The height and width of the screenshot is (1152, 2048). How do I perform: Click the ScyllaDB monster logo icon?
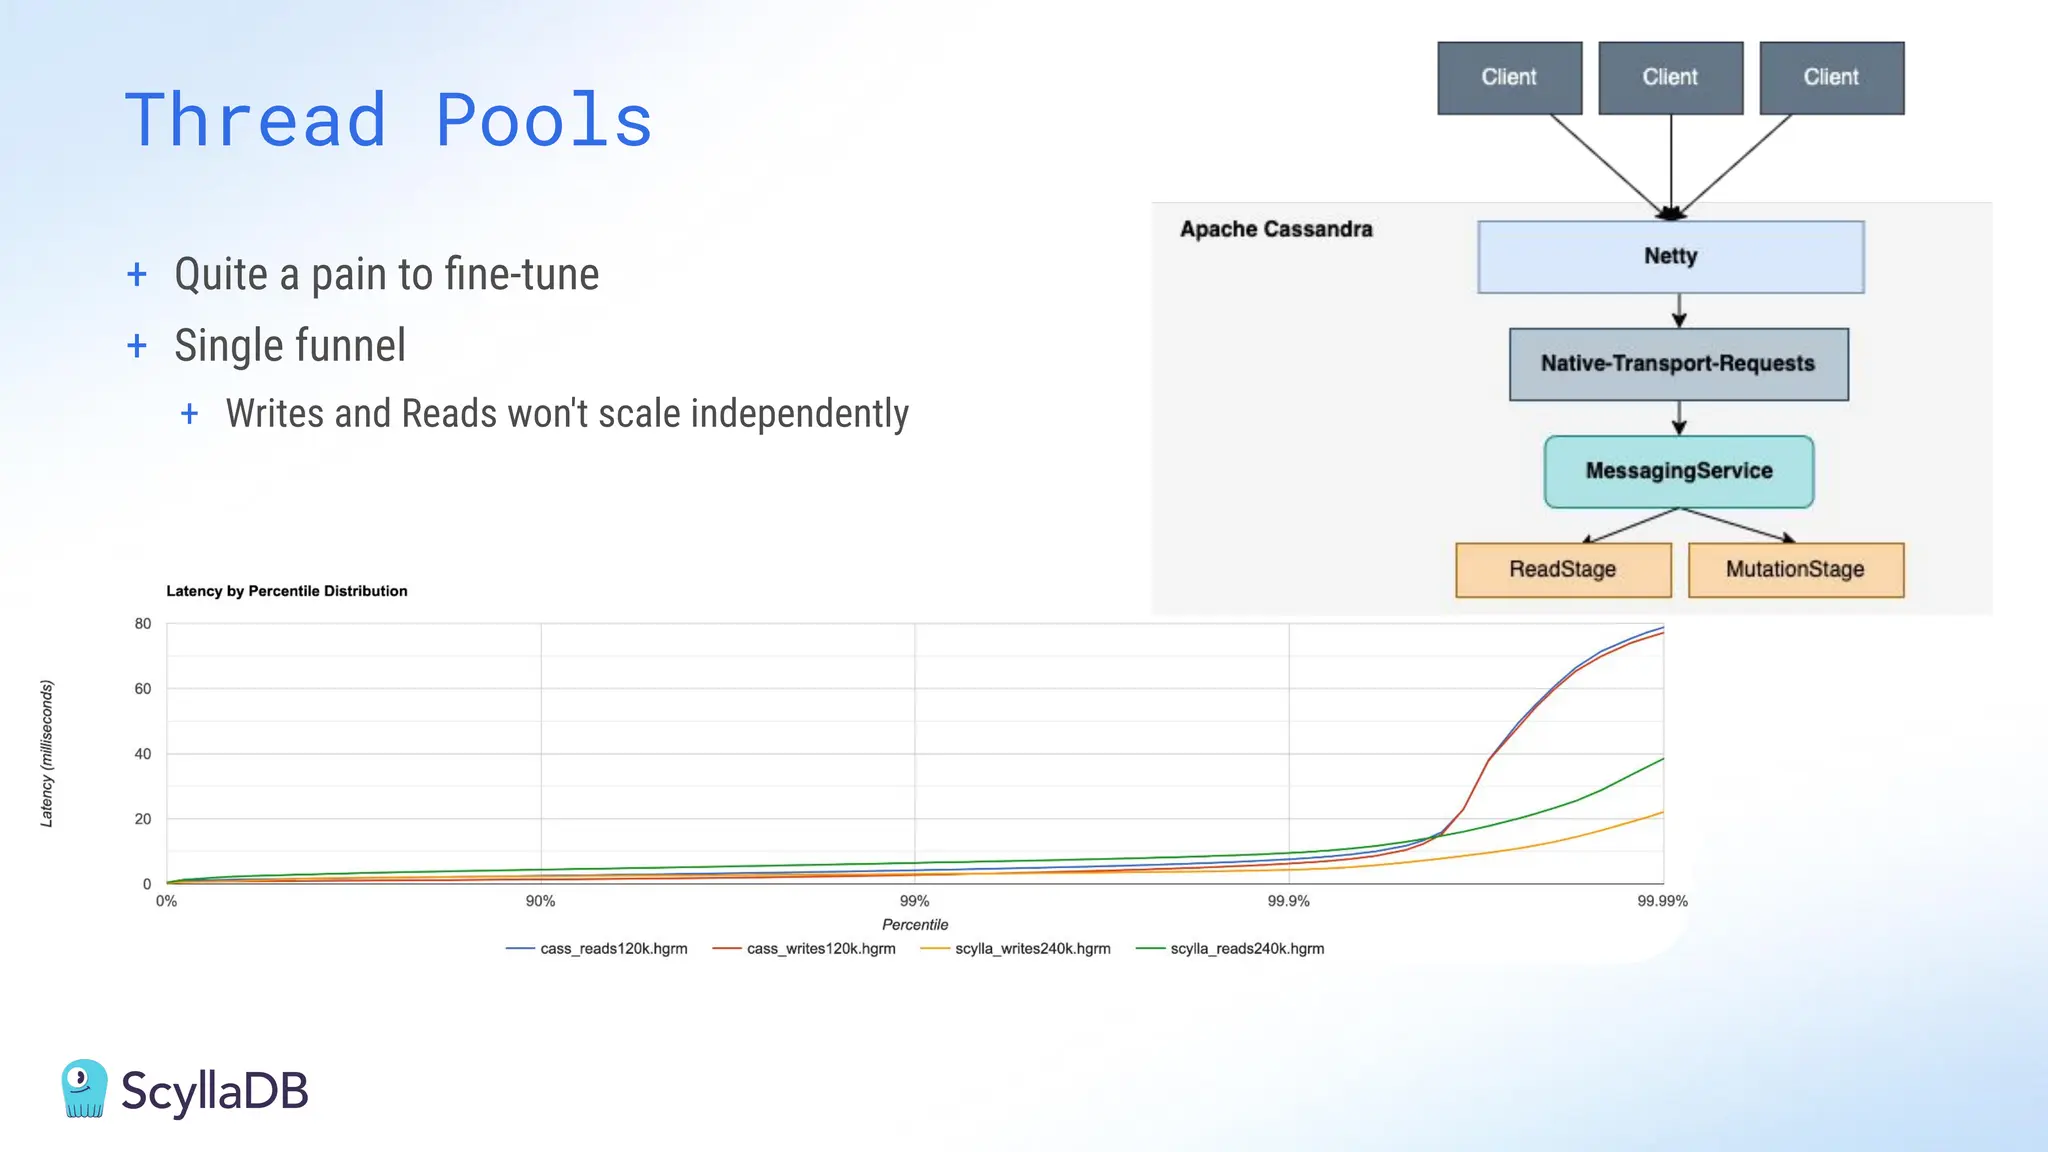pyautogui.click(x=84, y=1088)
